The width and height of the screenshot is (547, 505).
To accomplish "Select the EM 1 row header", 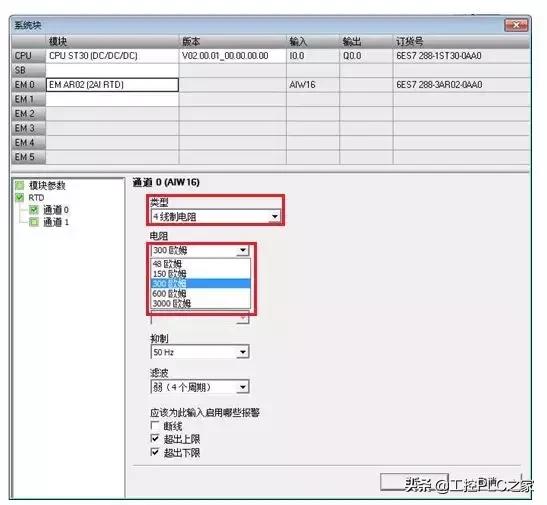I will coord(28,99).
